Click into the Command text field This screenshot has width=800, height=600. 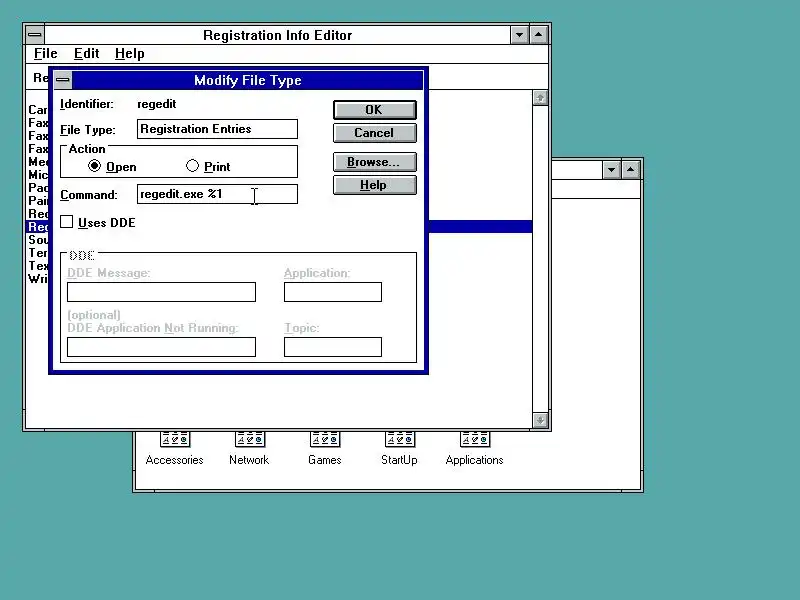click(x=217, y=194)
